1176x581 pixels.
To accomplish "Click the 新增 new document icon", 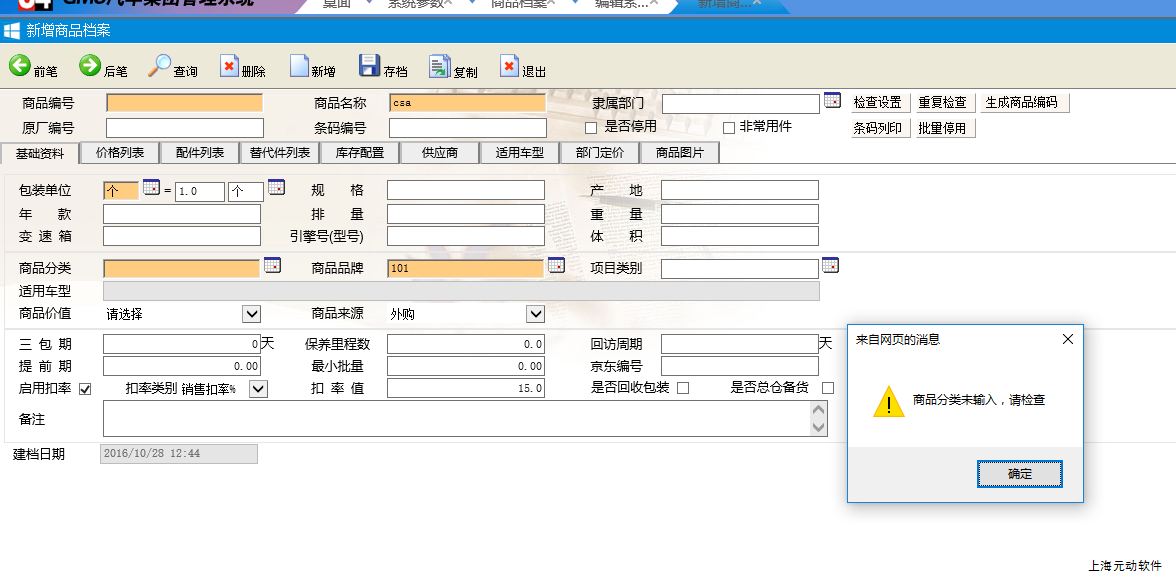I will 299,66.
